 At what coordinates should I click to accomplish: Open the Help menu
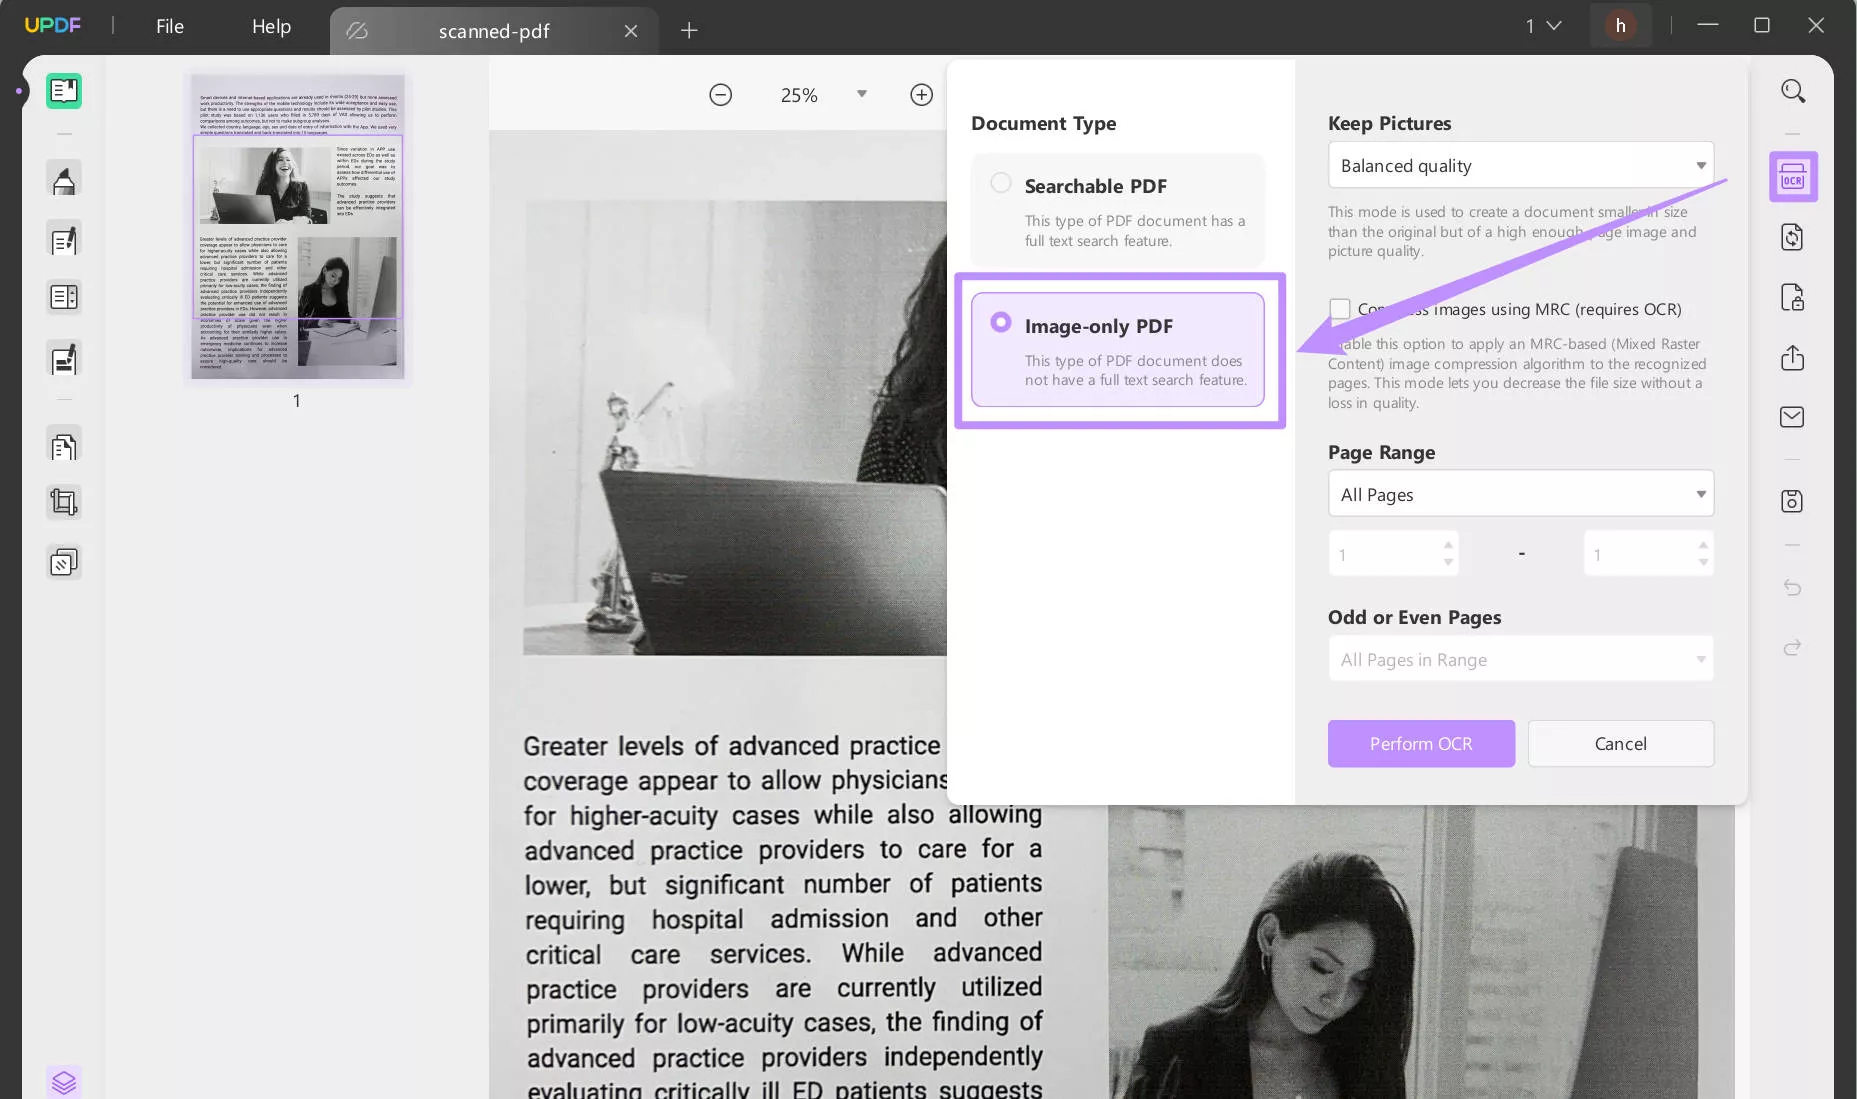click(271, 26)
